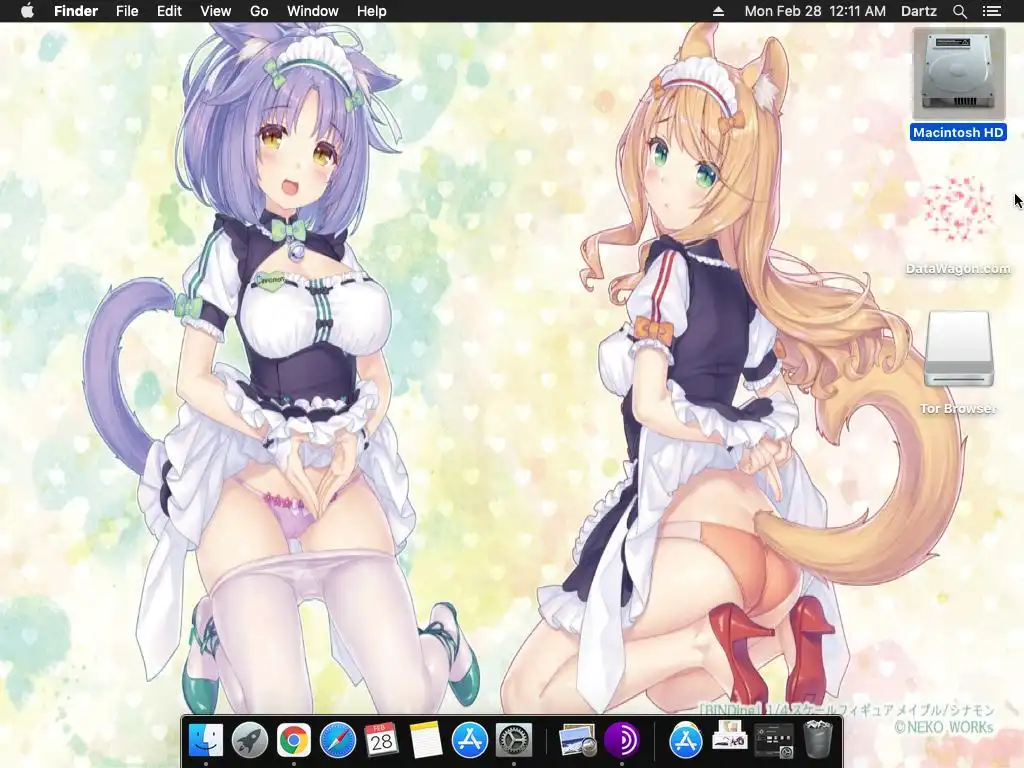Viewport: 1024px width, 768px height.
Task: Open the Edit menu
Action: pyautogui.click(x=169, y=11)
